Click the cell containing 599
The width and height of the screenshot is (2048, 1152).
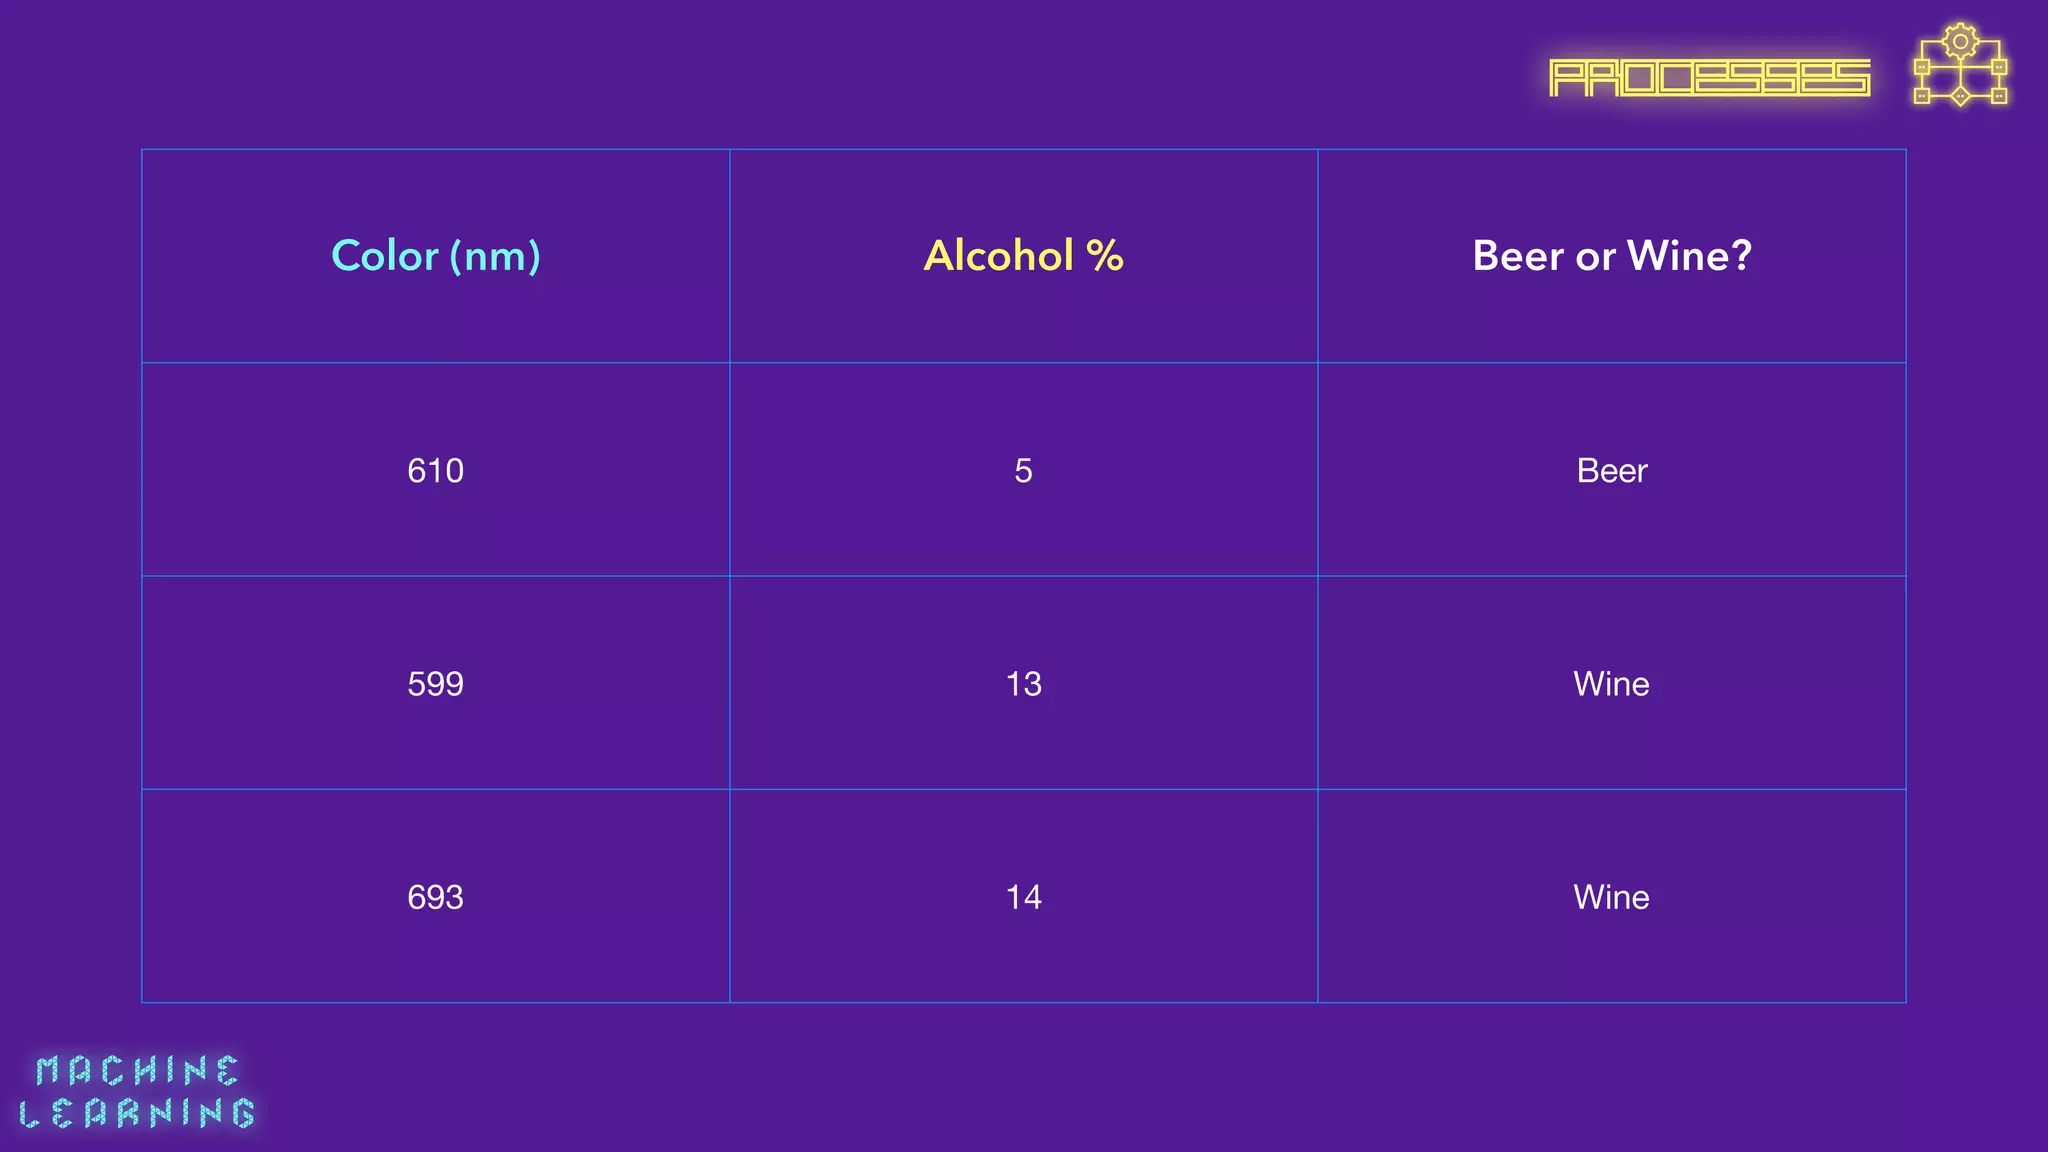(436, 683)
